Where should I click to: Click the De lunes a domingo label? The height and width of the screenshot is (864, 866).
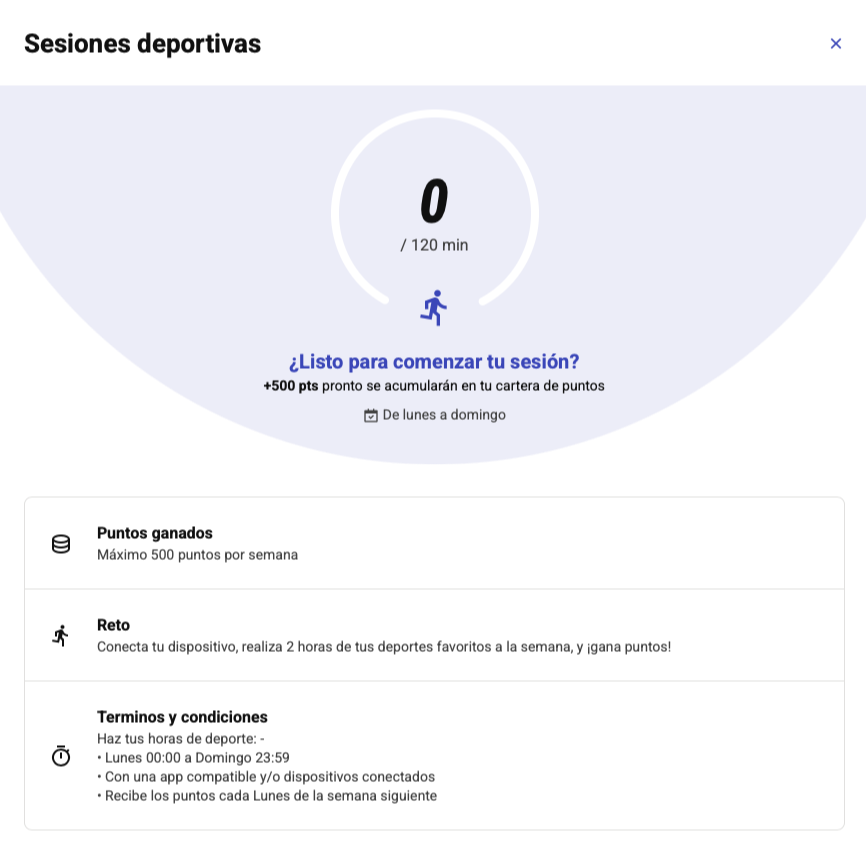pos(444,415)
